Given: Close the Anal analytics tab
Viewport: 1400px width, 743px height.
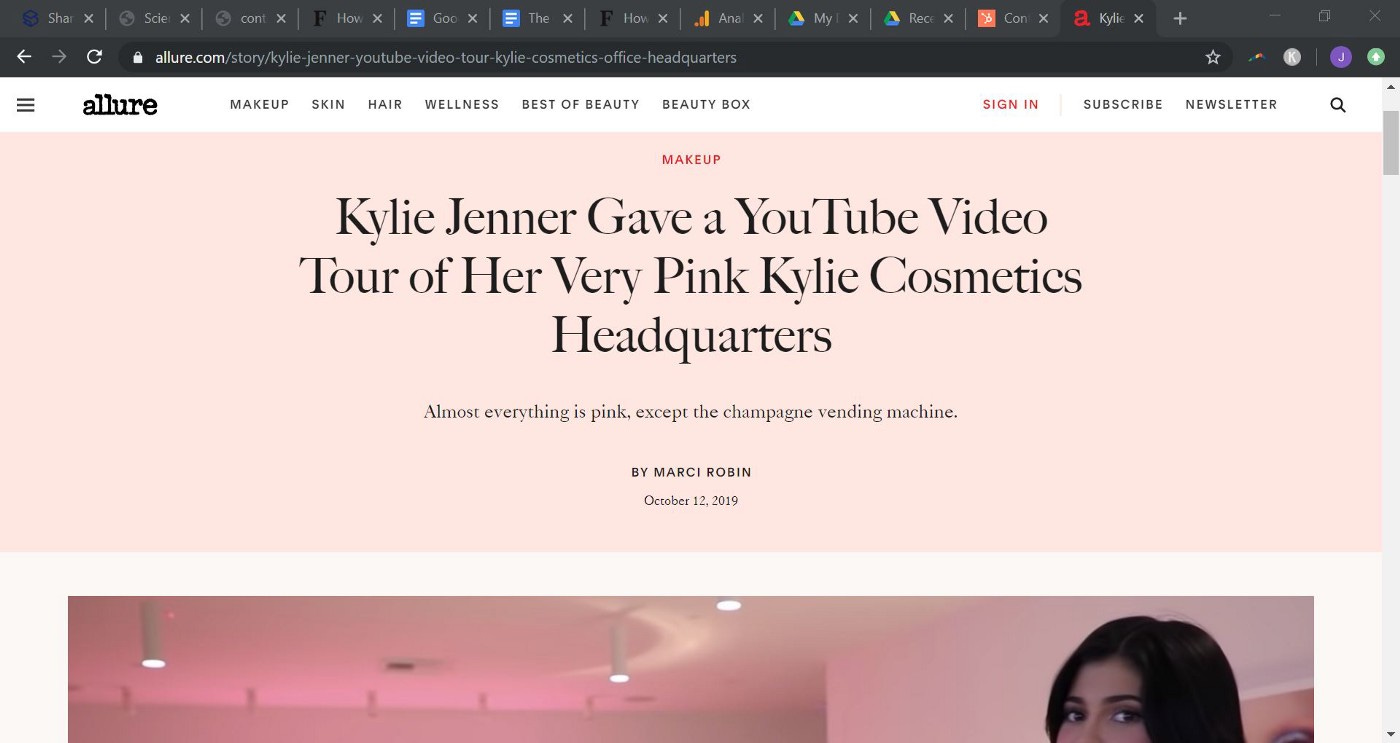Looking at the screenshot, I should tap(757, 18).
